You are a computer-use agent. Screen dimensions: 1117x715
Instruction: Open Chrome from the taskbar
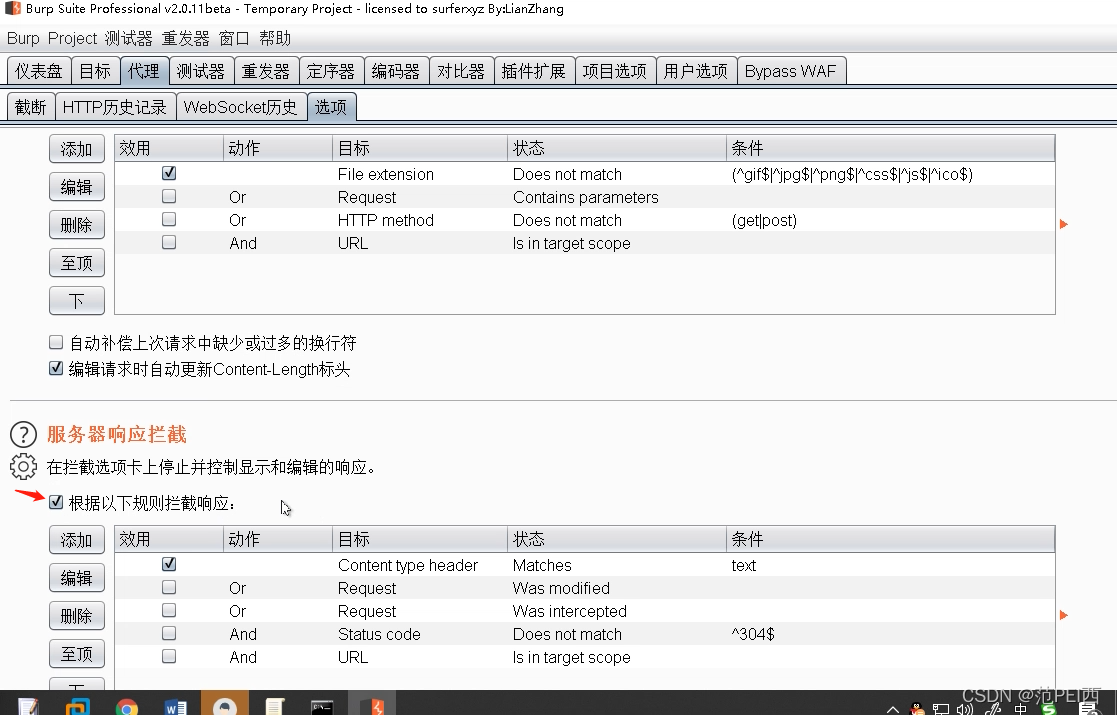(x=127, y=707)
